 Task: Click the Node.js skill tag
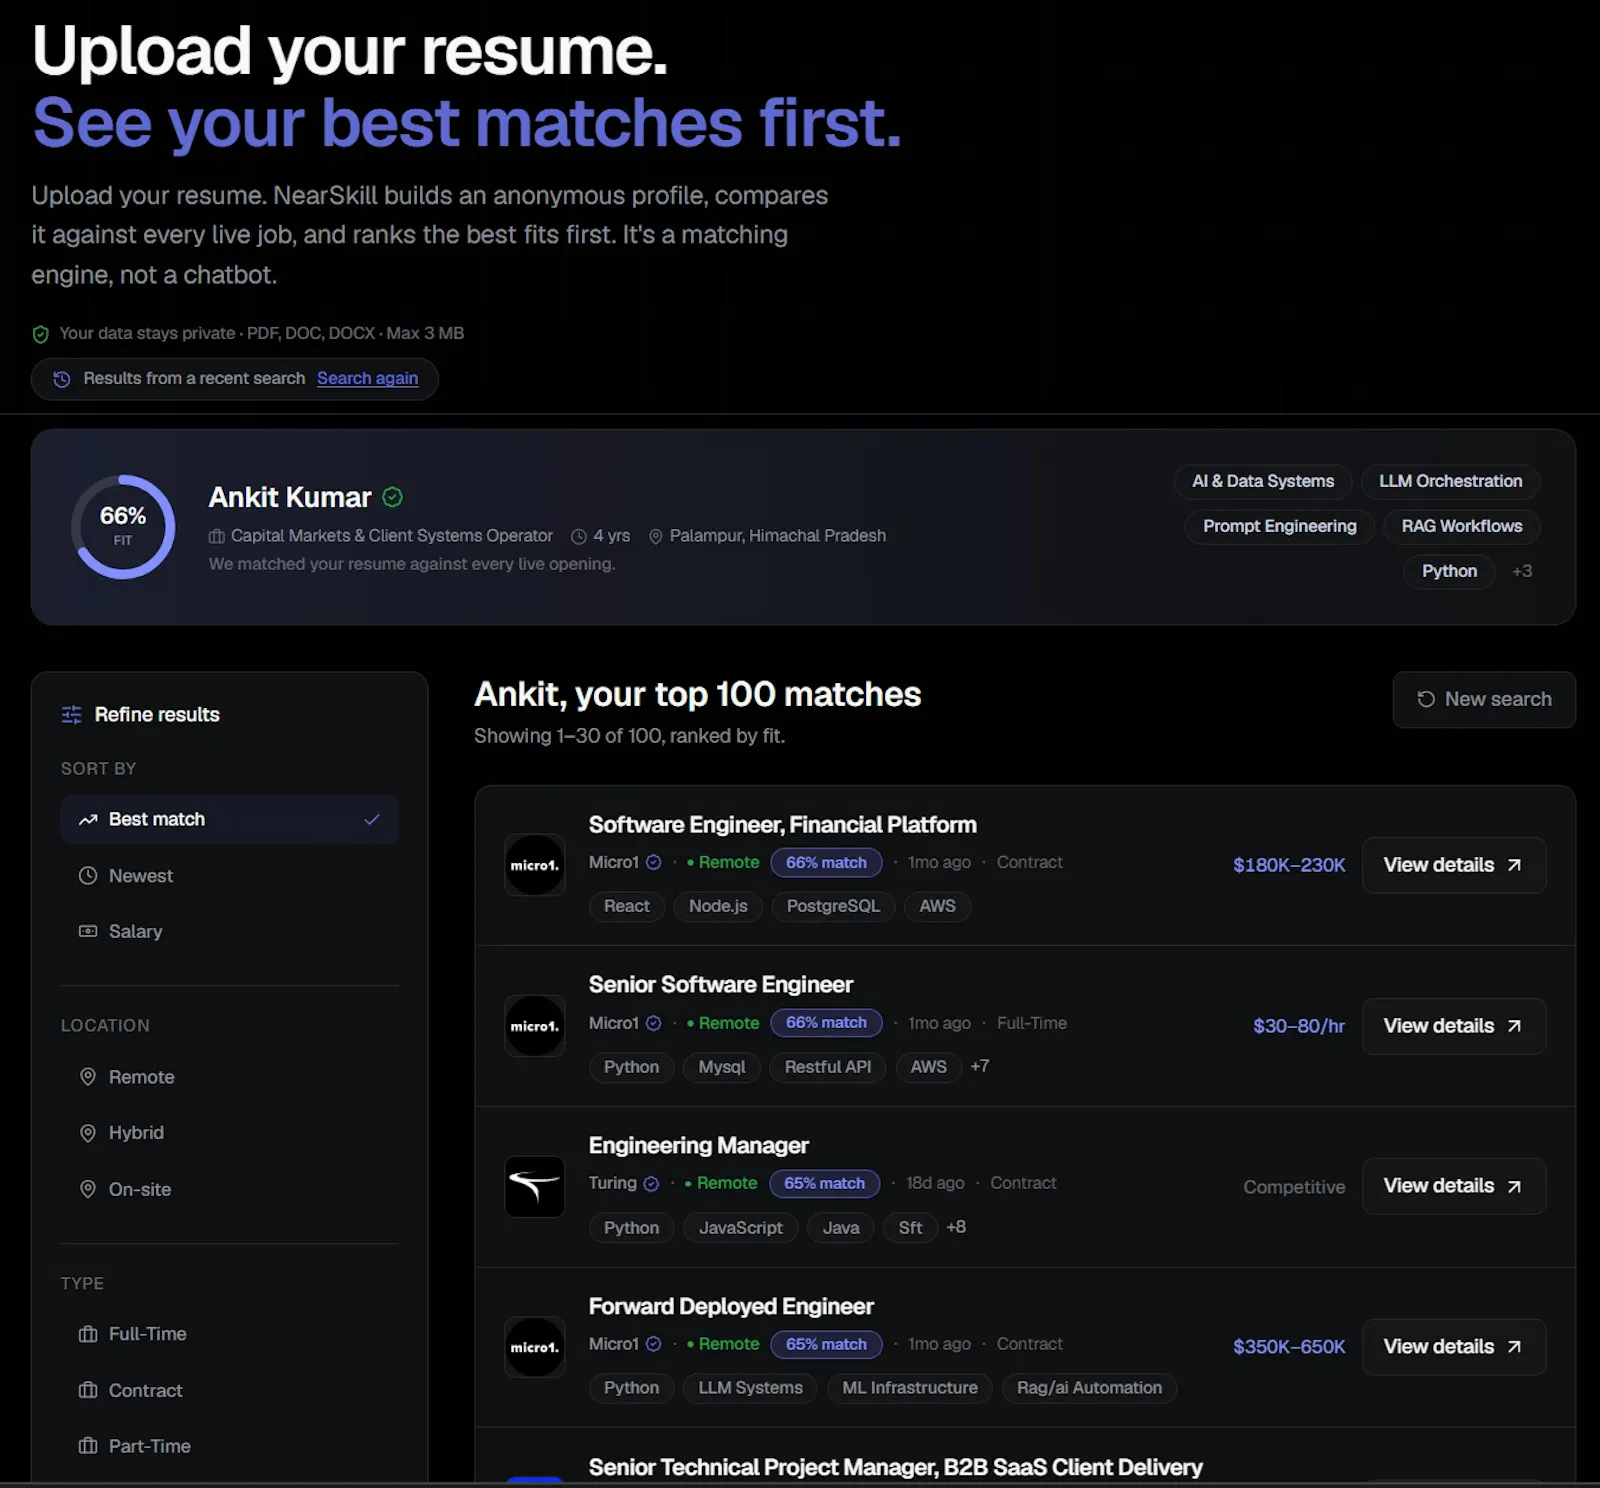click(718, 906)
